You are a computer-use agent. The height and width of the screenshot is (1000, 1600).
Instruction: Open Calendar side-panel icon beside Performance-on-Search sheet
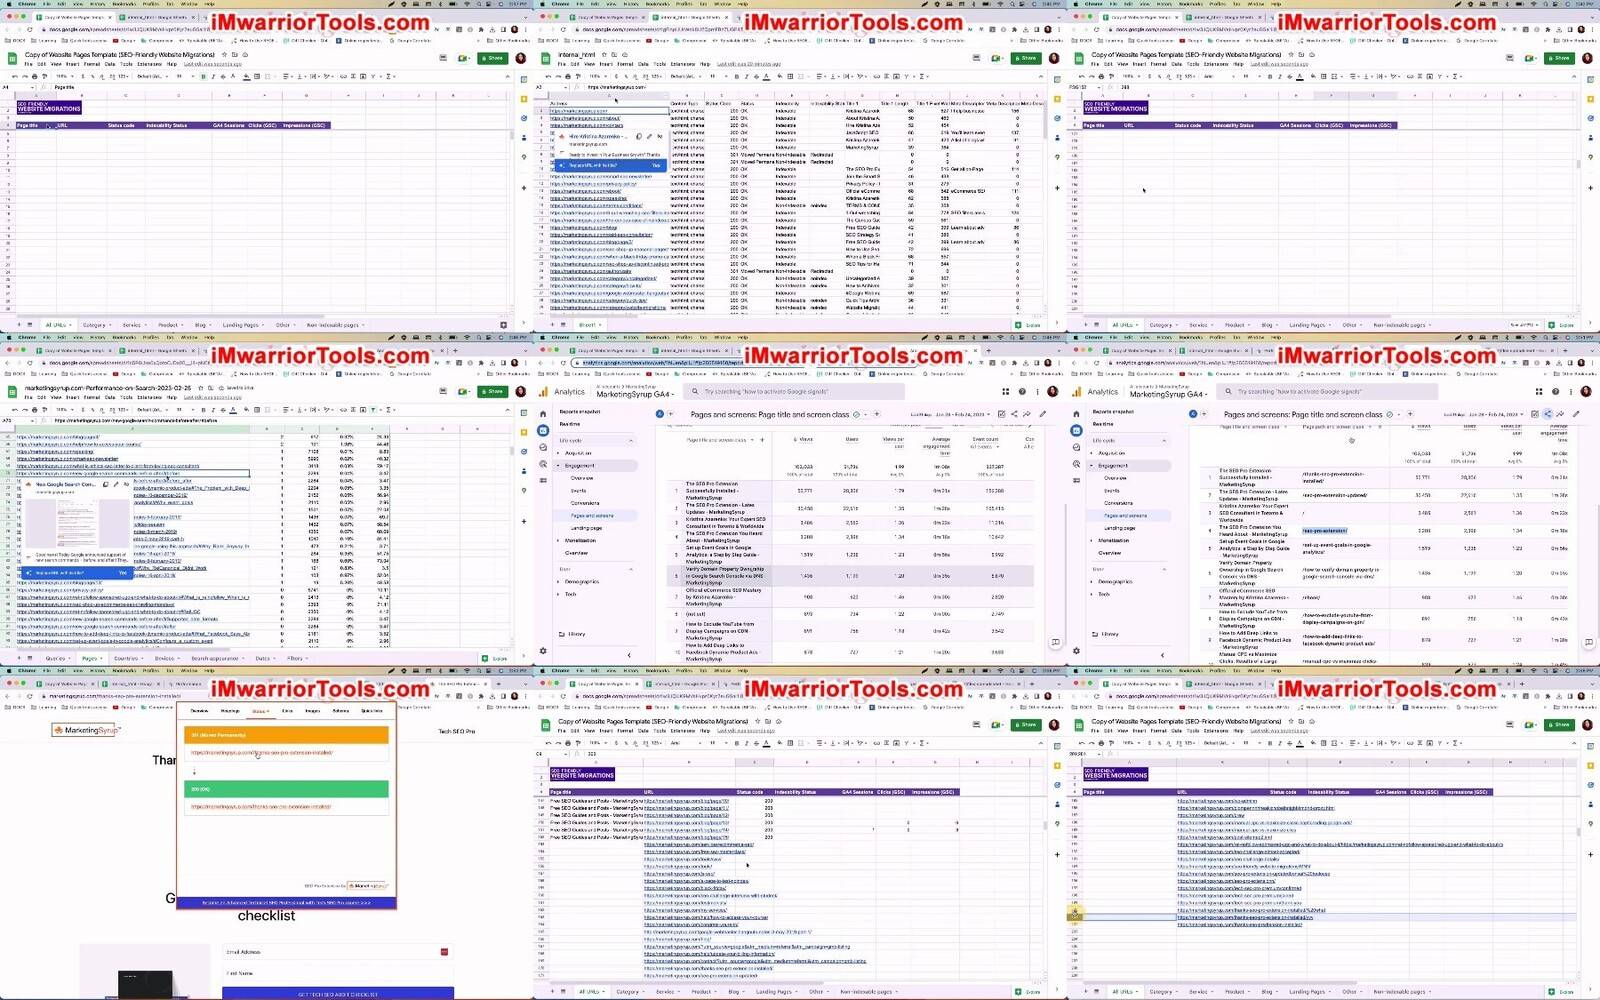coord(524,412)
